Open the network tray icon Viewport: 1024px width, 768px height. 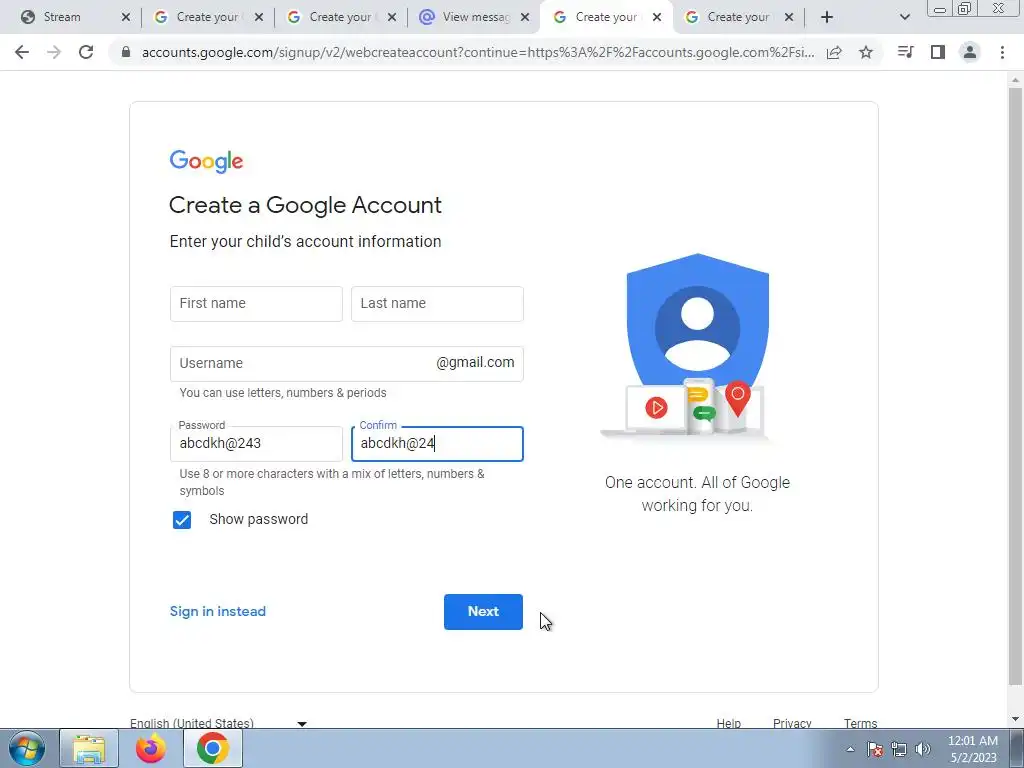[x=899, y=750]
